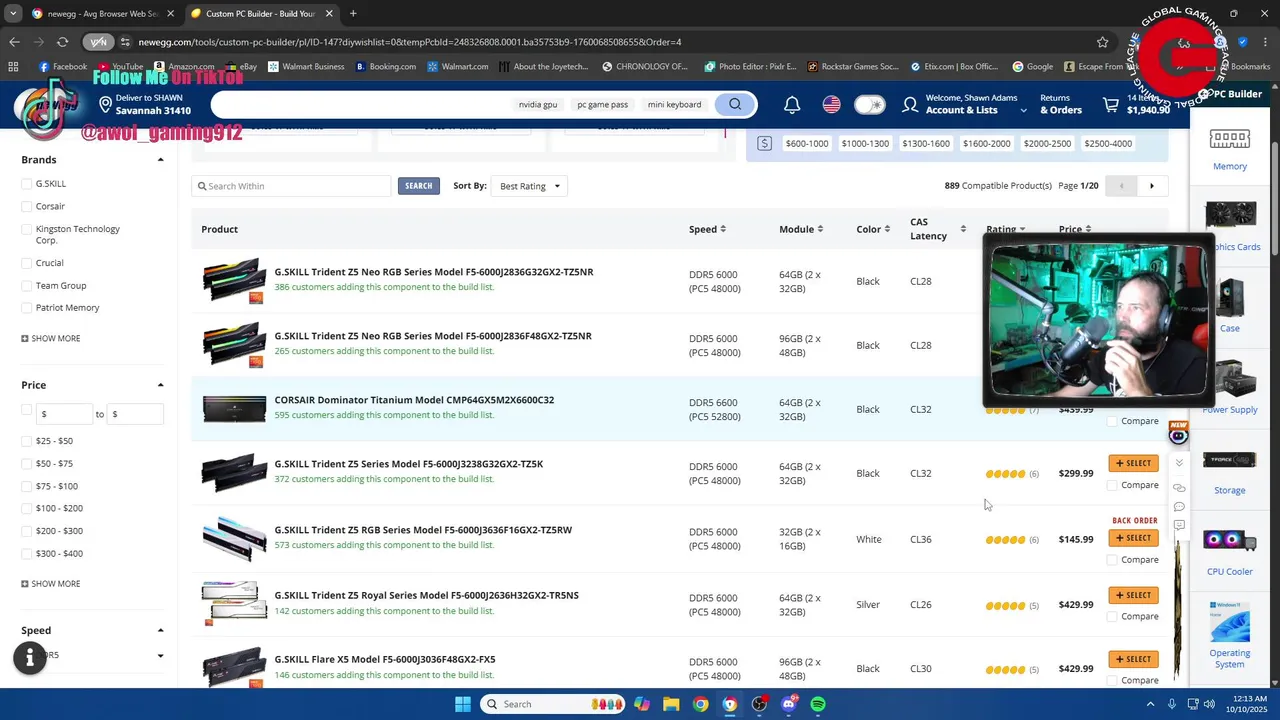Select the $1000-1300 budget range
This screenshot has width=1280, height=720.
point(865,143)
